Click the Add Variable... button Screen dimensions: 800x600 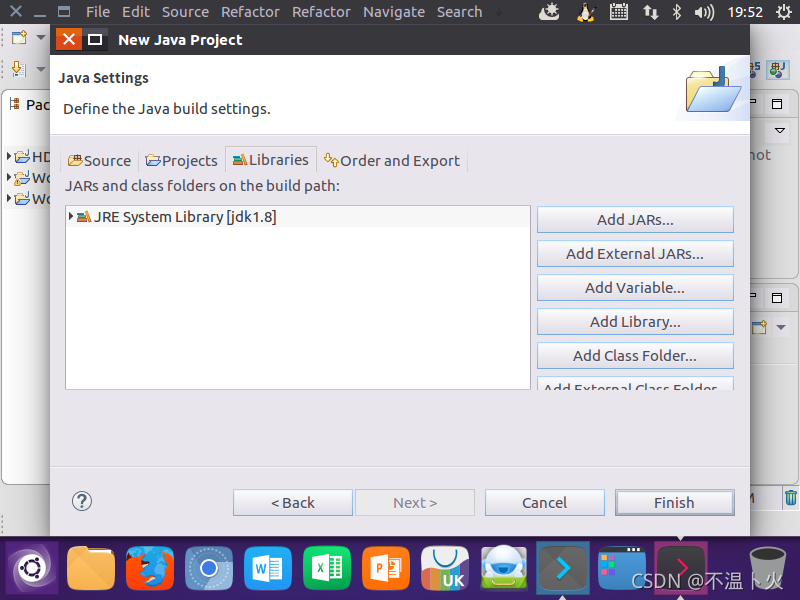click(x=635, y=288)
